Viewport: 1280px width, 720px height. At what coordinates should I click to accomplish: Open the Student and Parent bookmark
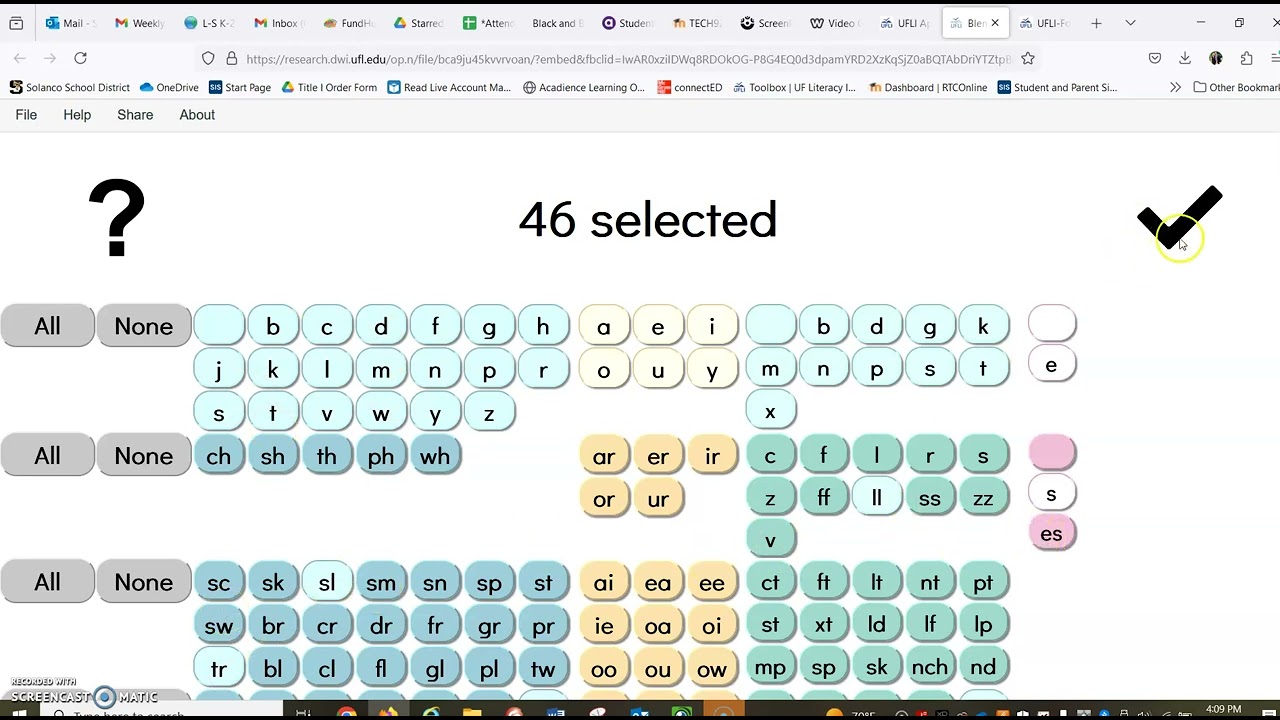[x=1057, y=88]
